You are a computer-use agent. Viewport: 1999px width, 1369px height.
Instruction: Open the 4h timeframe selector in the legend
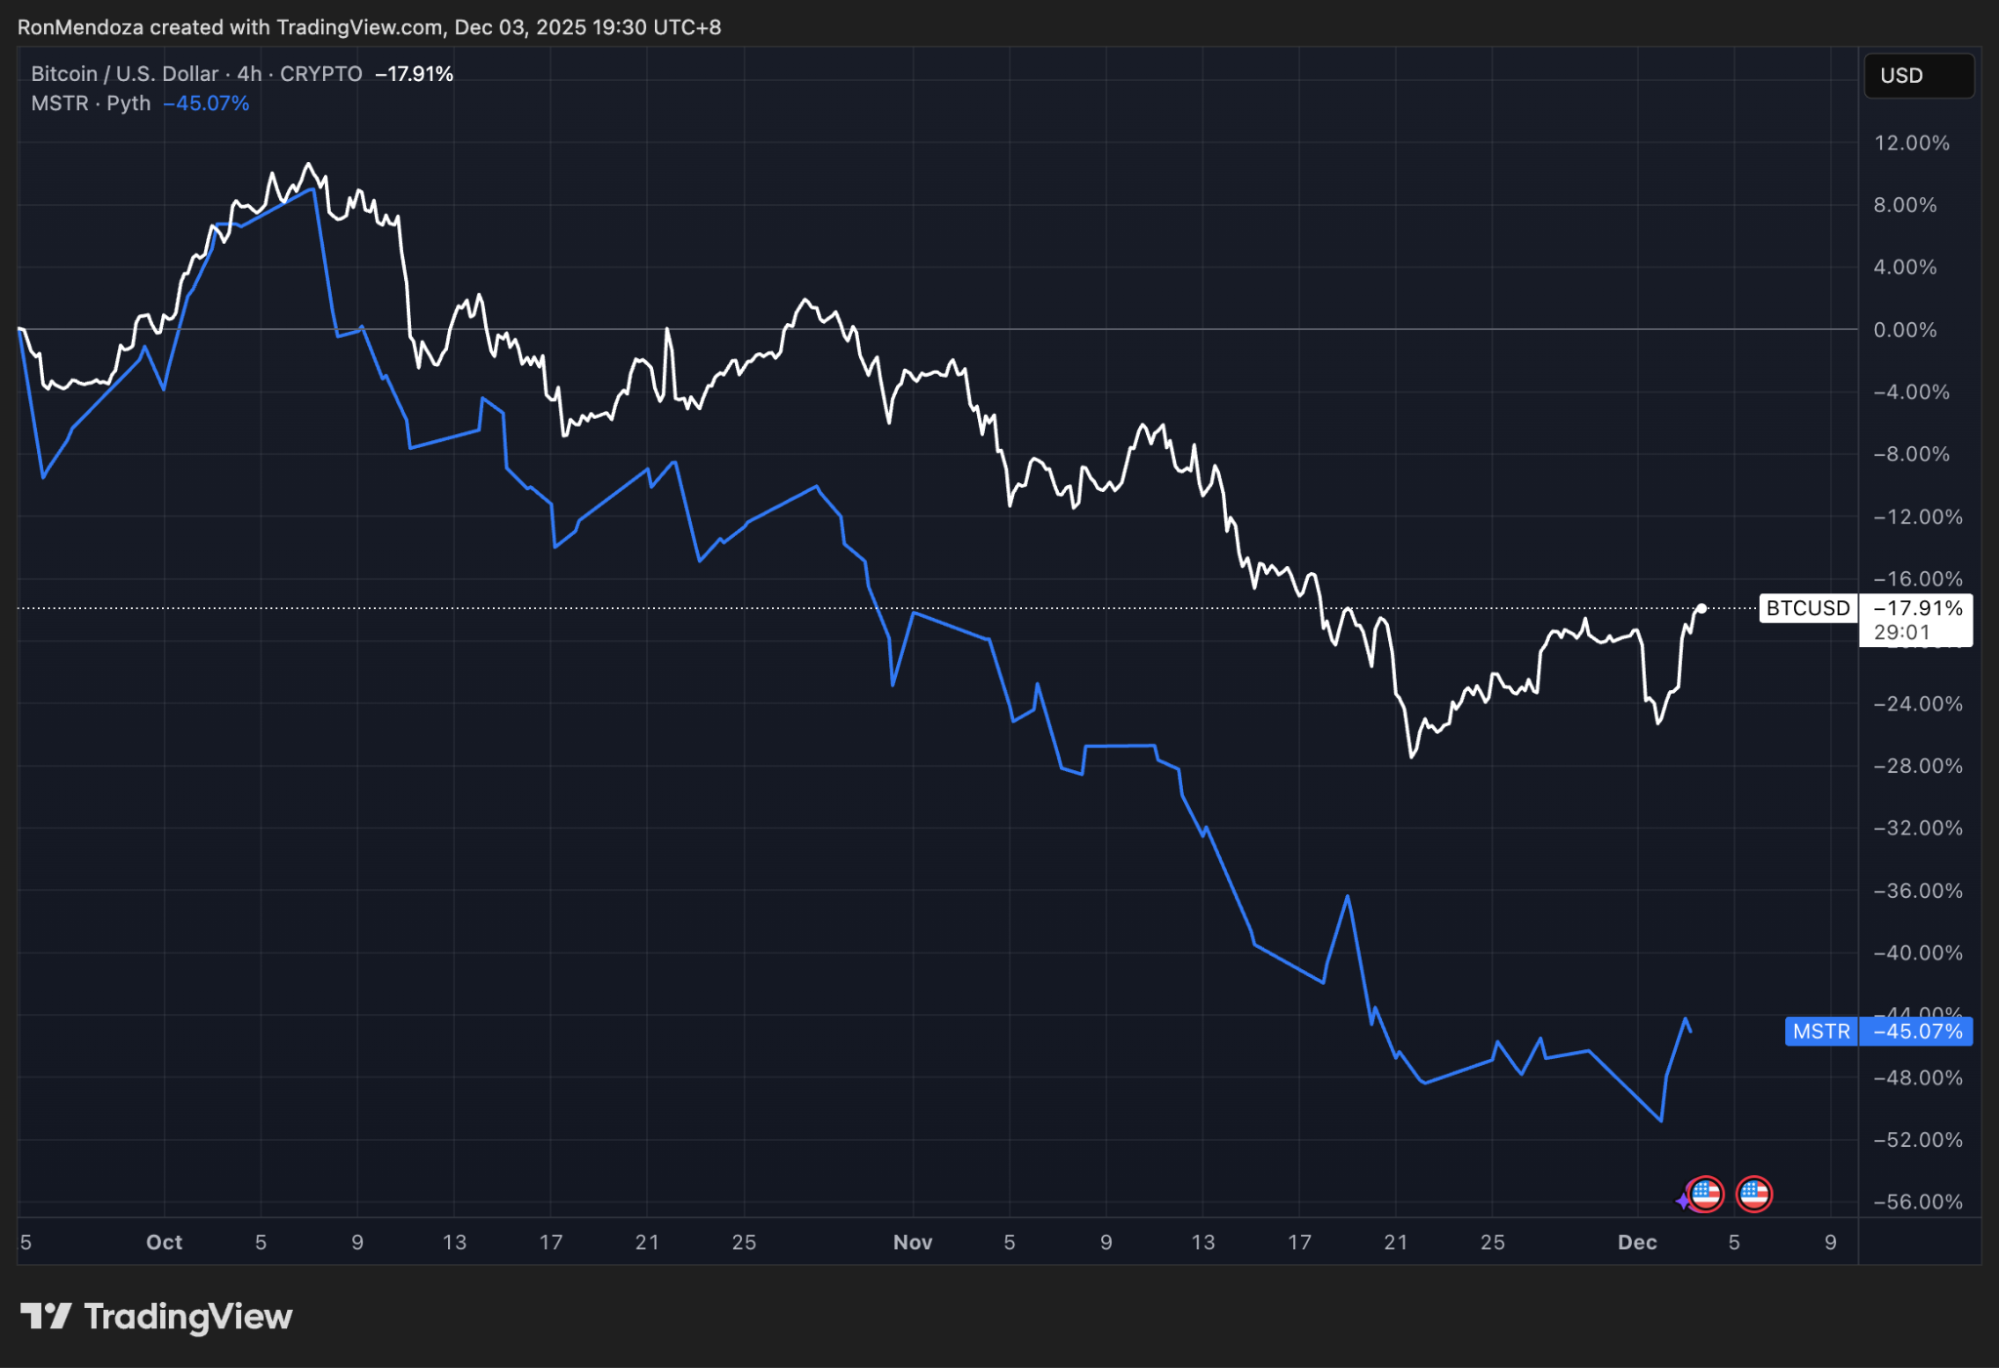click(249, 72)
